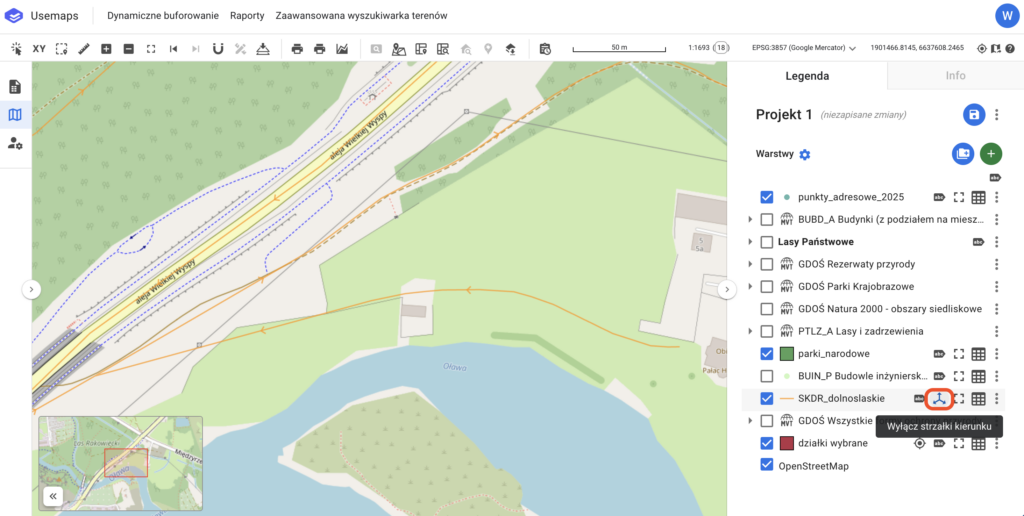Click the direction arrows icon for SKDR_dolnoslaskie

click(x=939, y=398)
